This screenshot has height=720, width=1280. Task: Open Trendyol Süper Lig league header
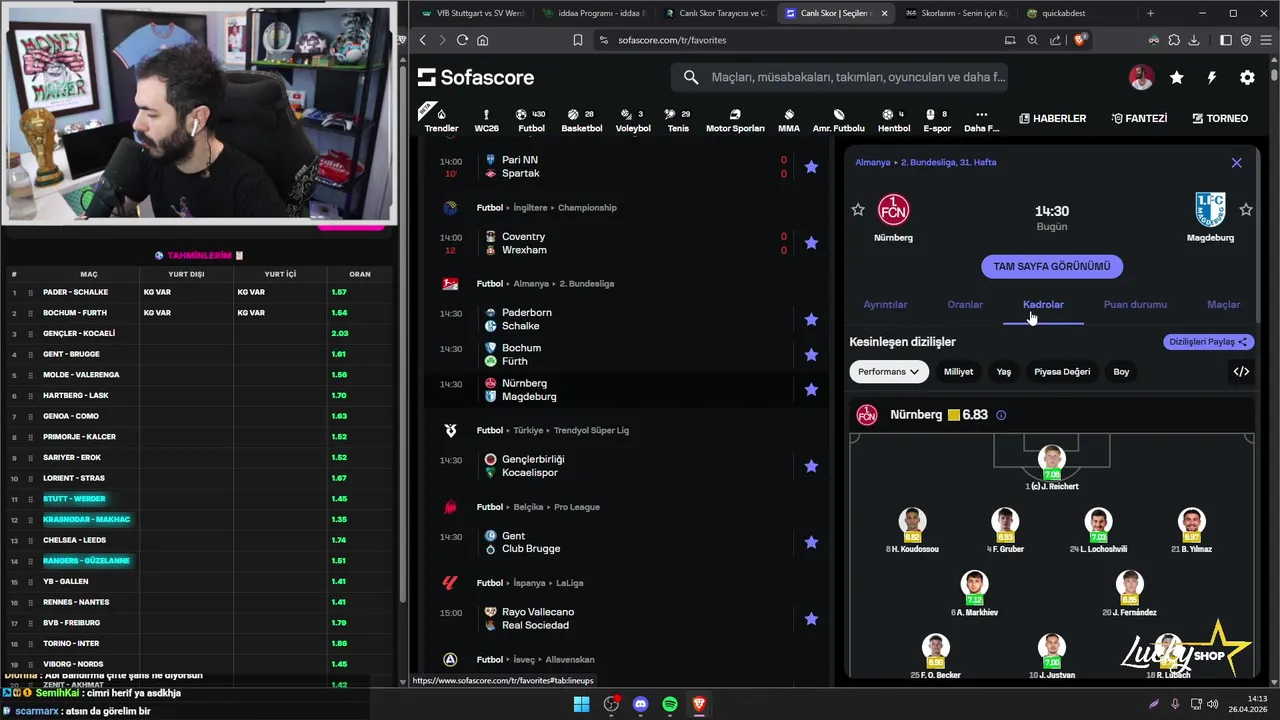click(591, 430)
